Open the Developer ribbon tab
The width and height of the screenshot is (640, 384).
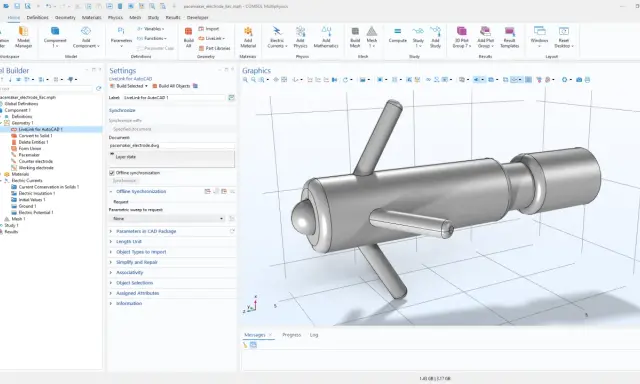tap(198, 18)
